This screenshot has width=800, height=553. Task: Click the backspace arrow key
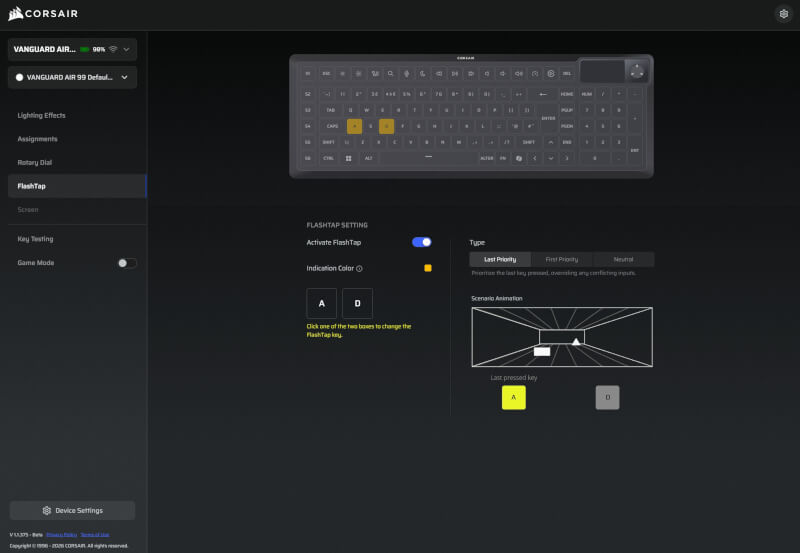[x=543, y=94]
